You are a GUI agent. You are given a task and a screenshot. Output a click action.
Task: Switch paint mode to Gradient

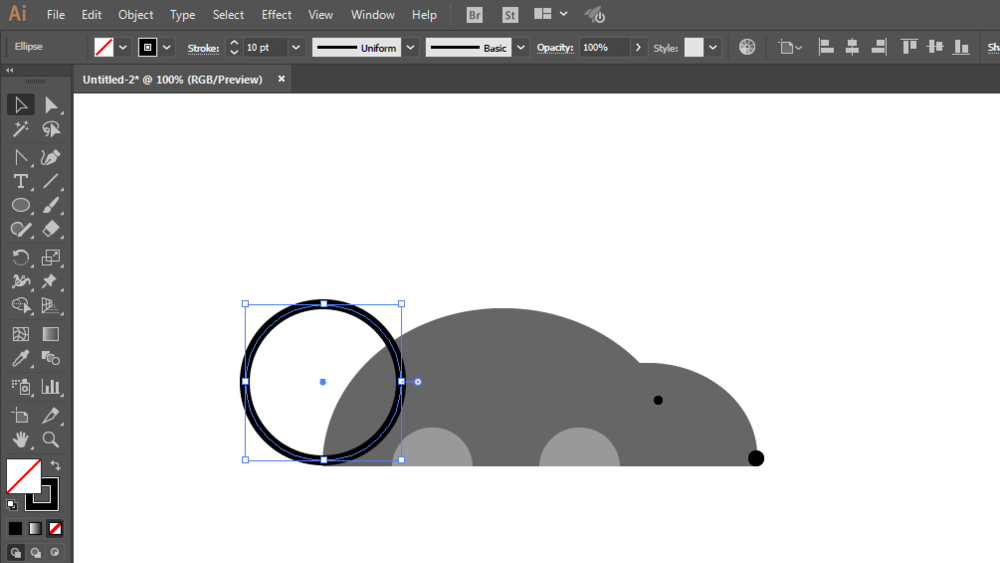[x=35, y=529]
